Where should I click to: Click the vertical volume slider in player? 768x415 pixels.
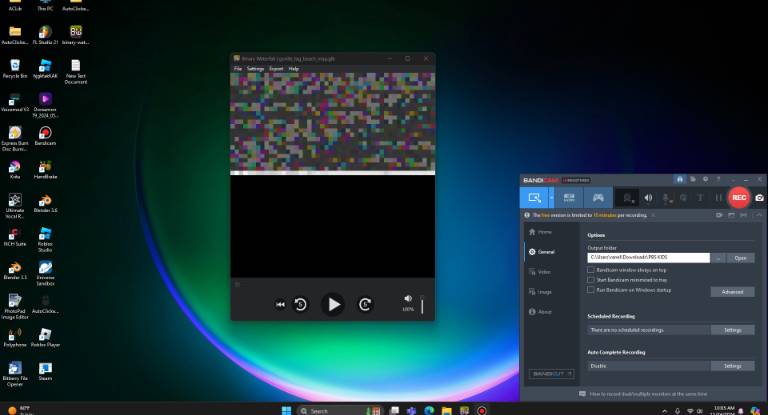pos(422,304)
